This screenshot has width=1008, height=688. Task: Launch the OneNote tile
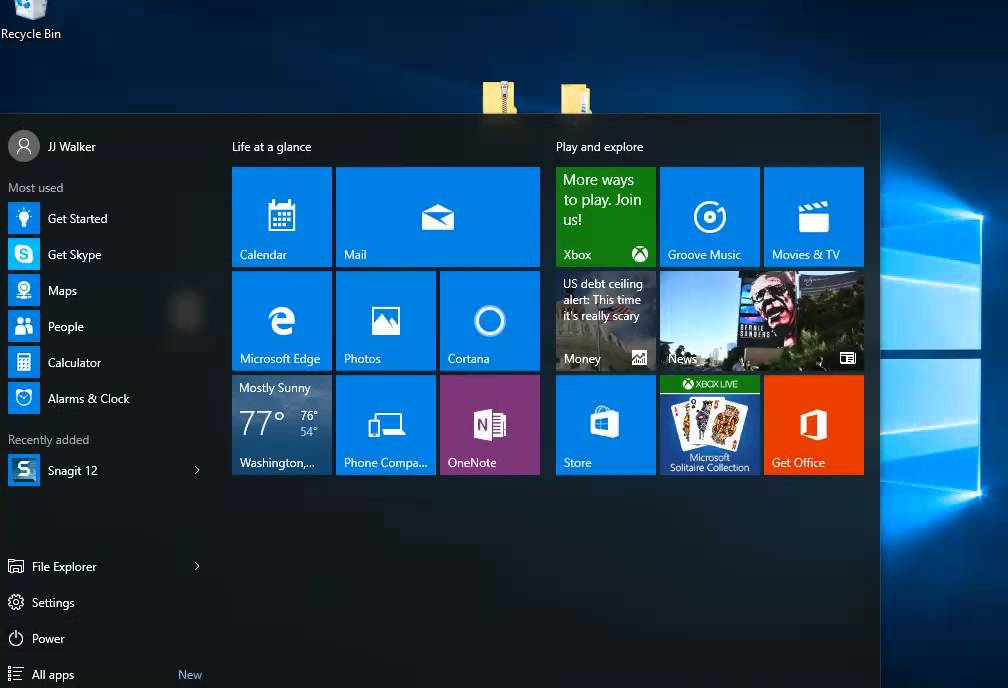pyautogui.click(x=490, y=425)
